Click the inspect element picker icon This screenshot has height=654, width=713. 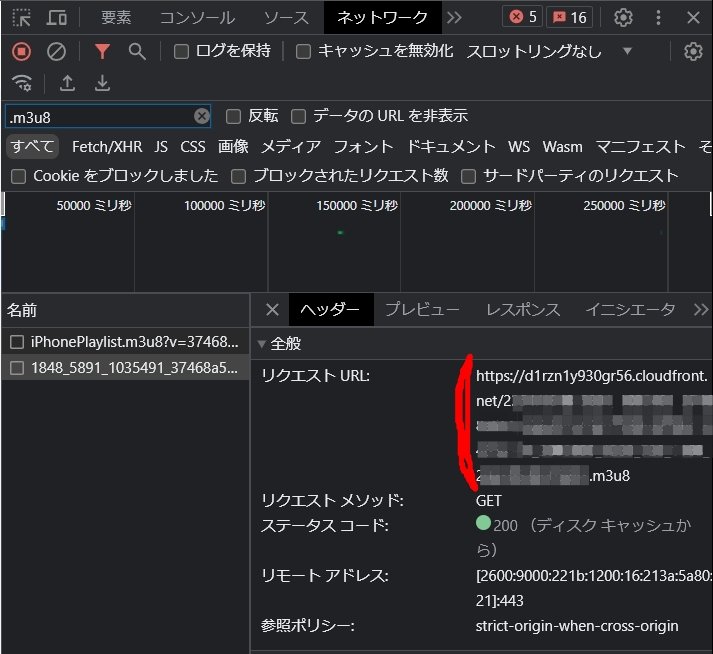pyautogui.click(x=21, y=17)
